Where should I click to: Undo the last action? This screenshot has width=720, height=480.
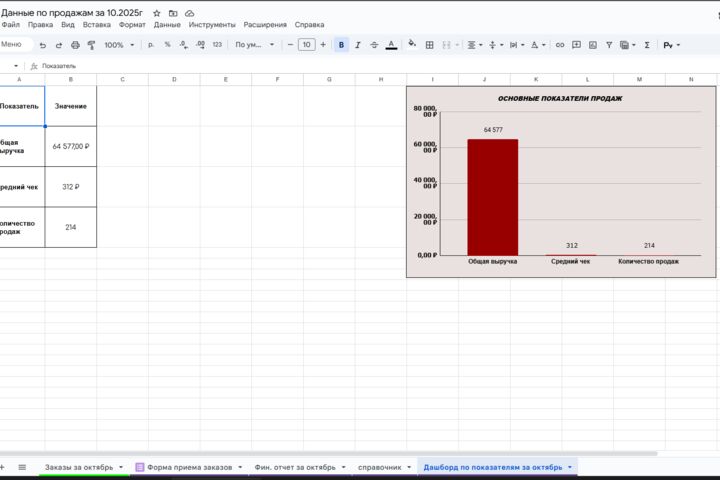(x=43, y=45)
